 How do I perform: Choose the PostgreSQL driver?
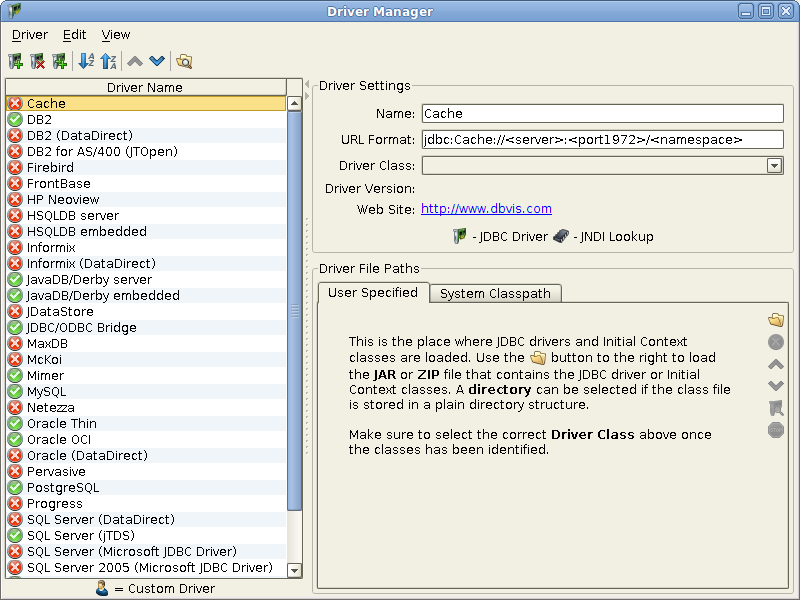click(x=146, y=487)
